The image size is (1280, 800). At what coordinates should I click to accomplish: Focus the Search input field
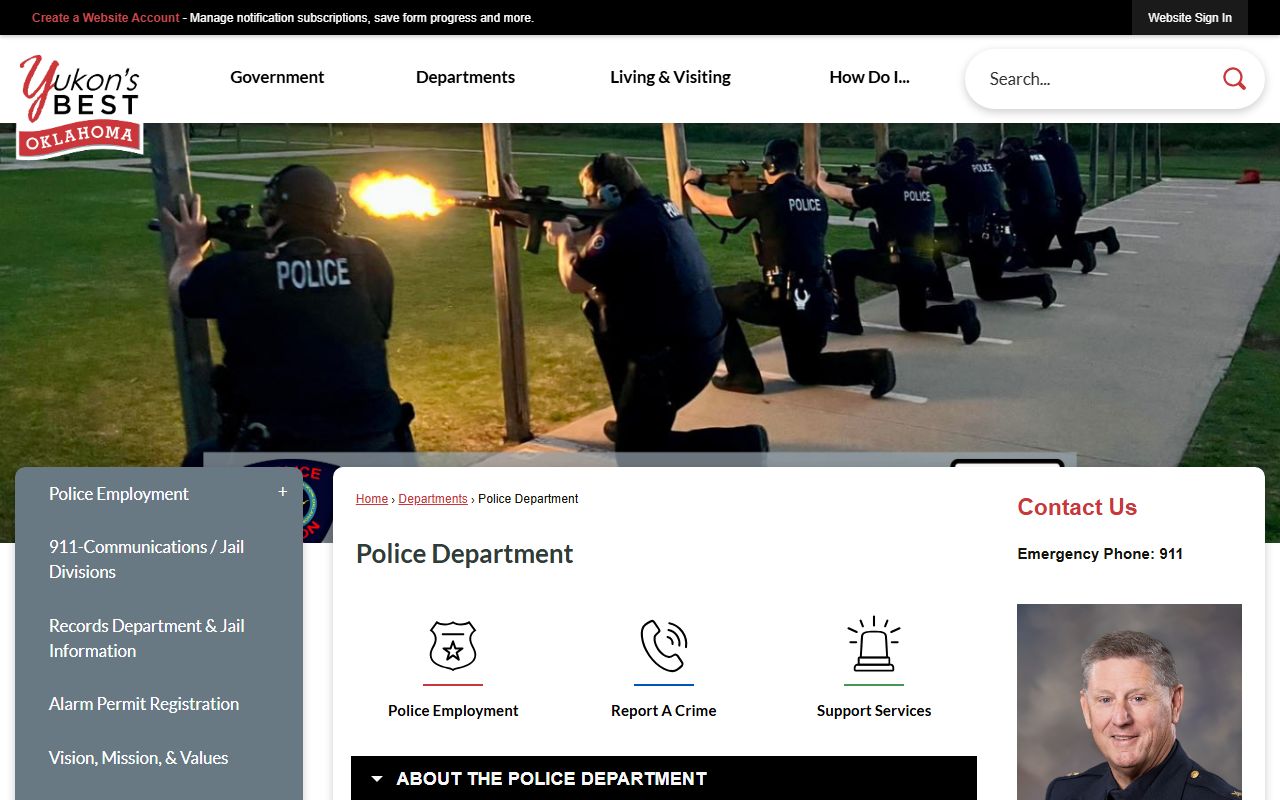click(1095, 79)
